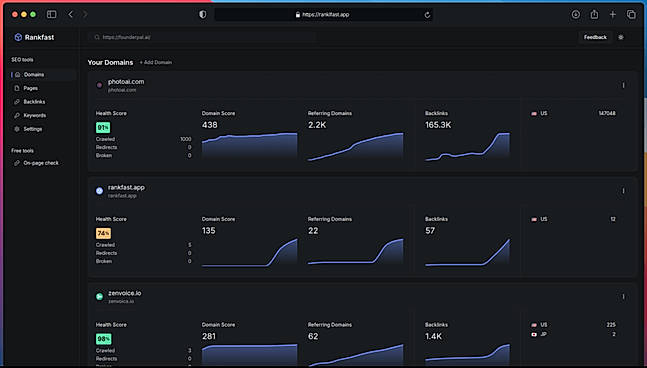The width and height of the screenshot is (647, 368).
Task: Click the Rankfast brand name
Action: (39, 37)
